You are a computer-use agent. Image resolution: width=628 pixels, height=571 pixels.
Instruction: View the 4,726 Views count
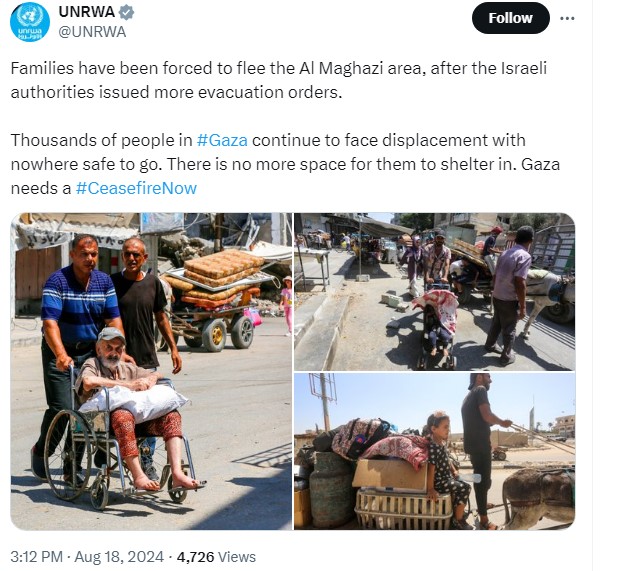(216, 557)
